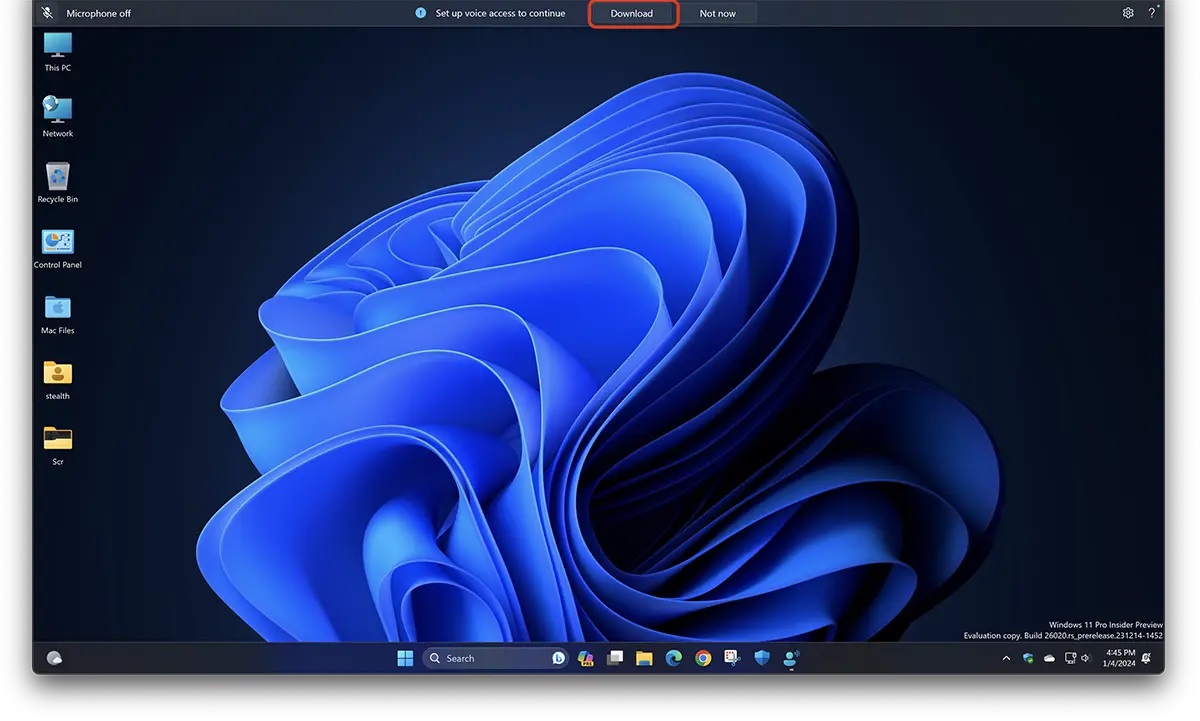Open Task View from the taskbar

coord(615,658)
